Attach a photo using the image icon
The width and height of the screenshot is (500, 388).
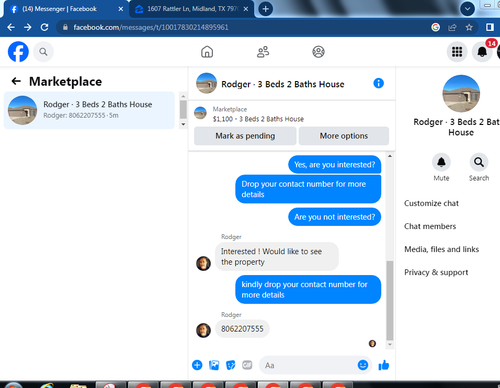click(214, 365)
